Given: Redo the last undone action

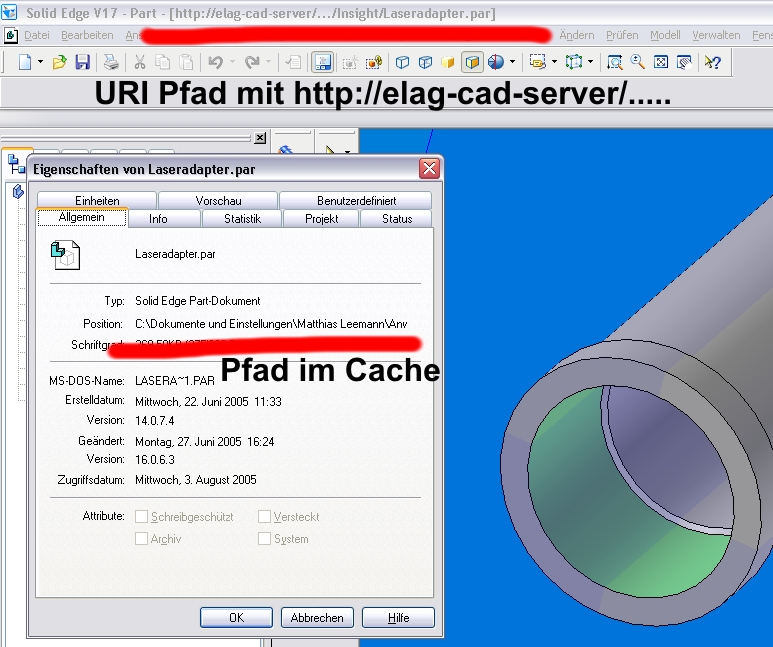Looking at the screenshot, I should click(252, 62).
